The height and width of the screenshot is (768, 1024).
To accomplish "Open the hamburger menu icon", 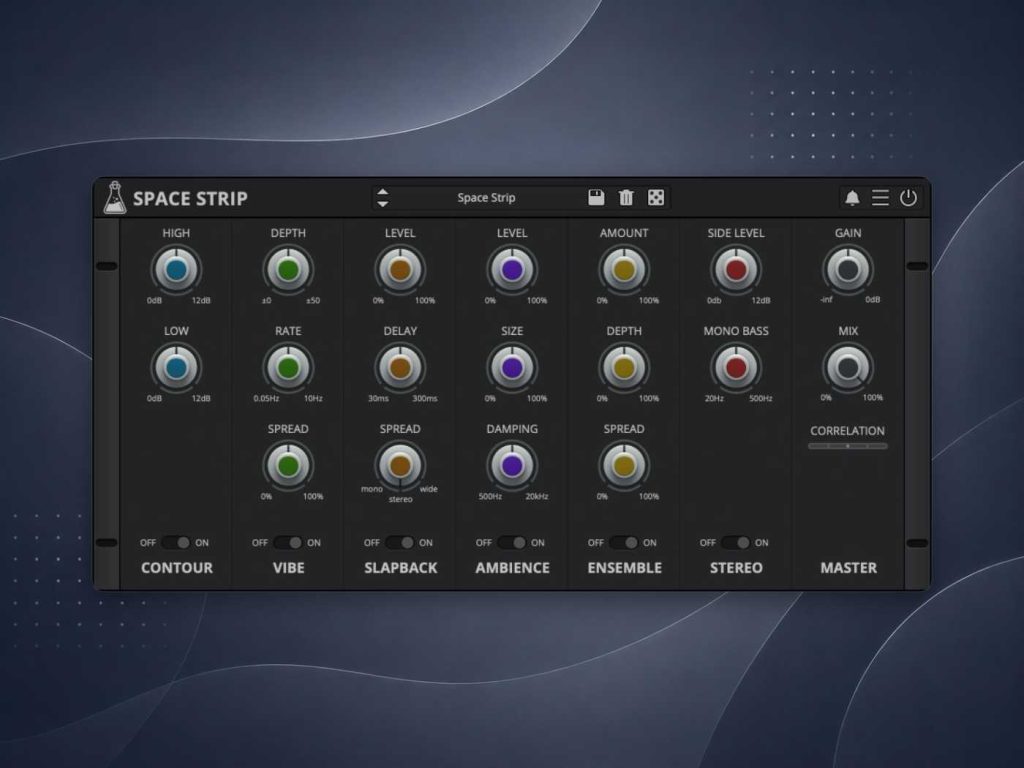I will 880,198.
